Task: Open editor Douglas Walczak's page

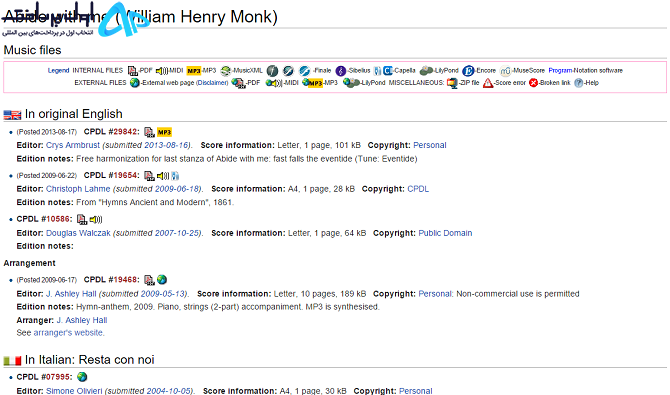Action: 78,233
